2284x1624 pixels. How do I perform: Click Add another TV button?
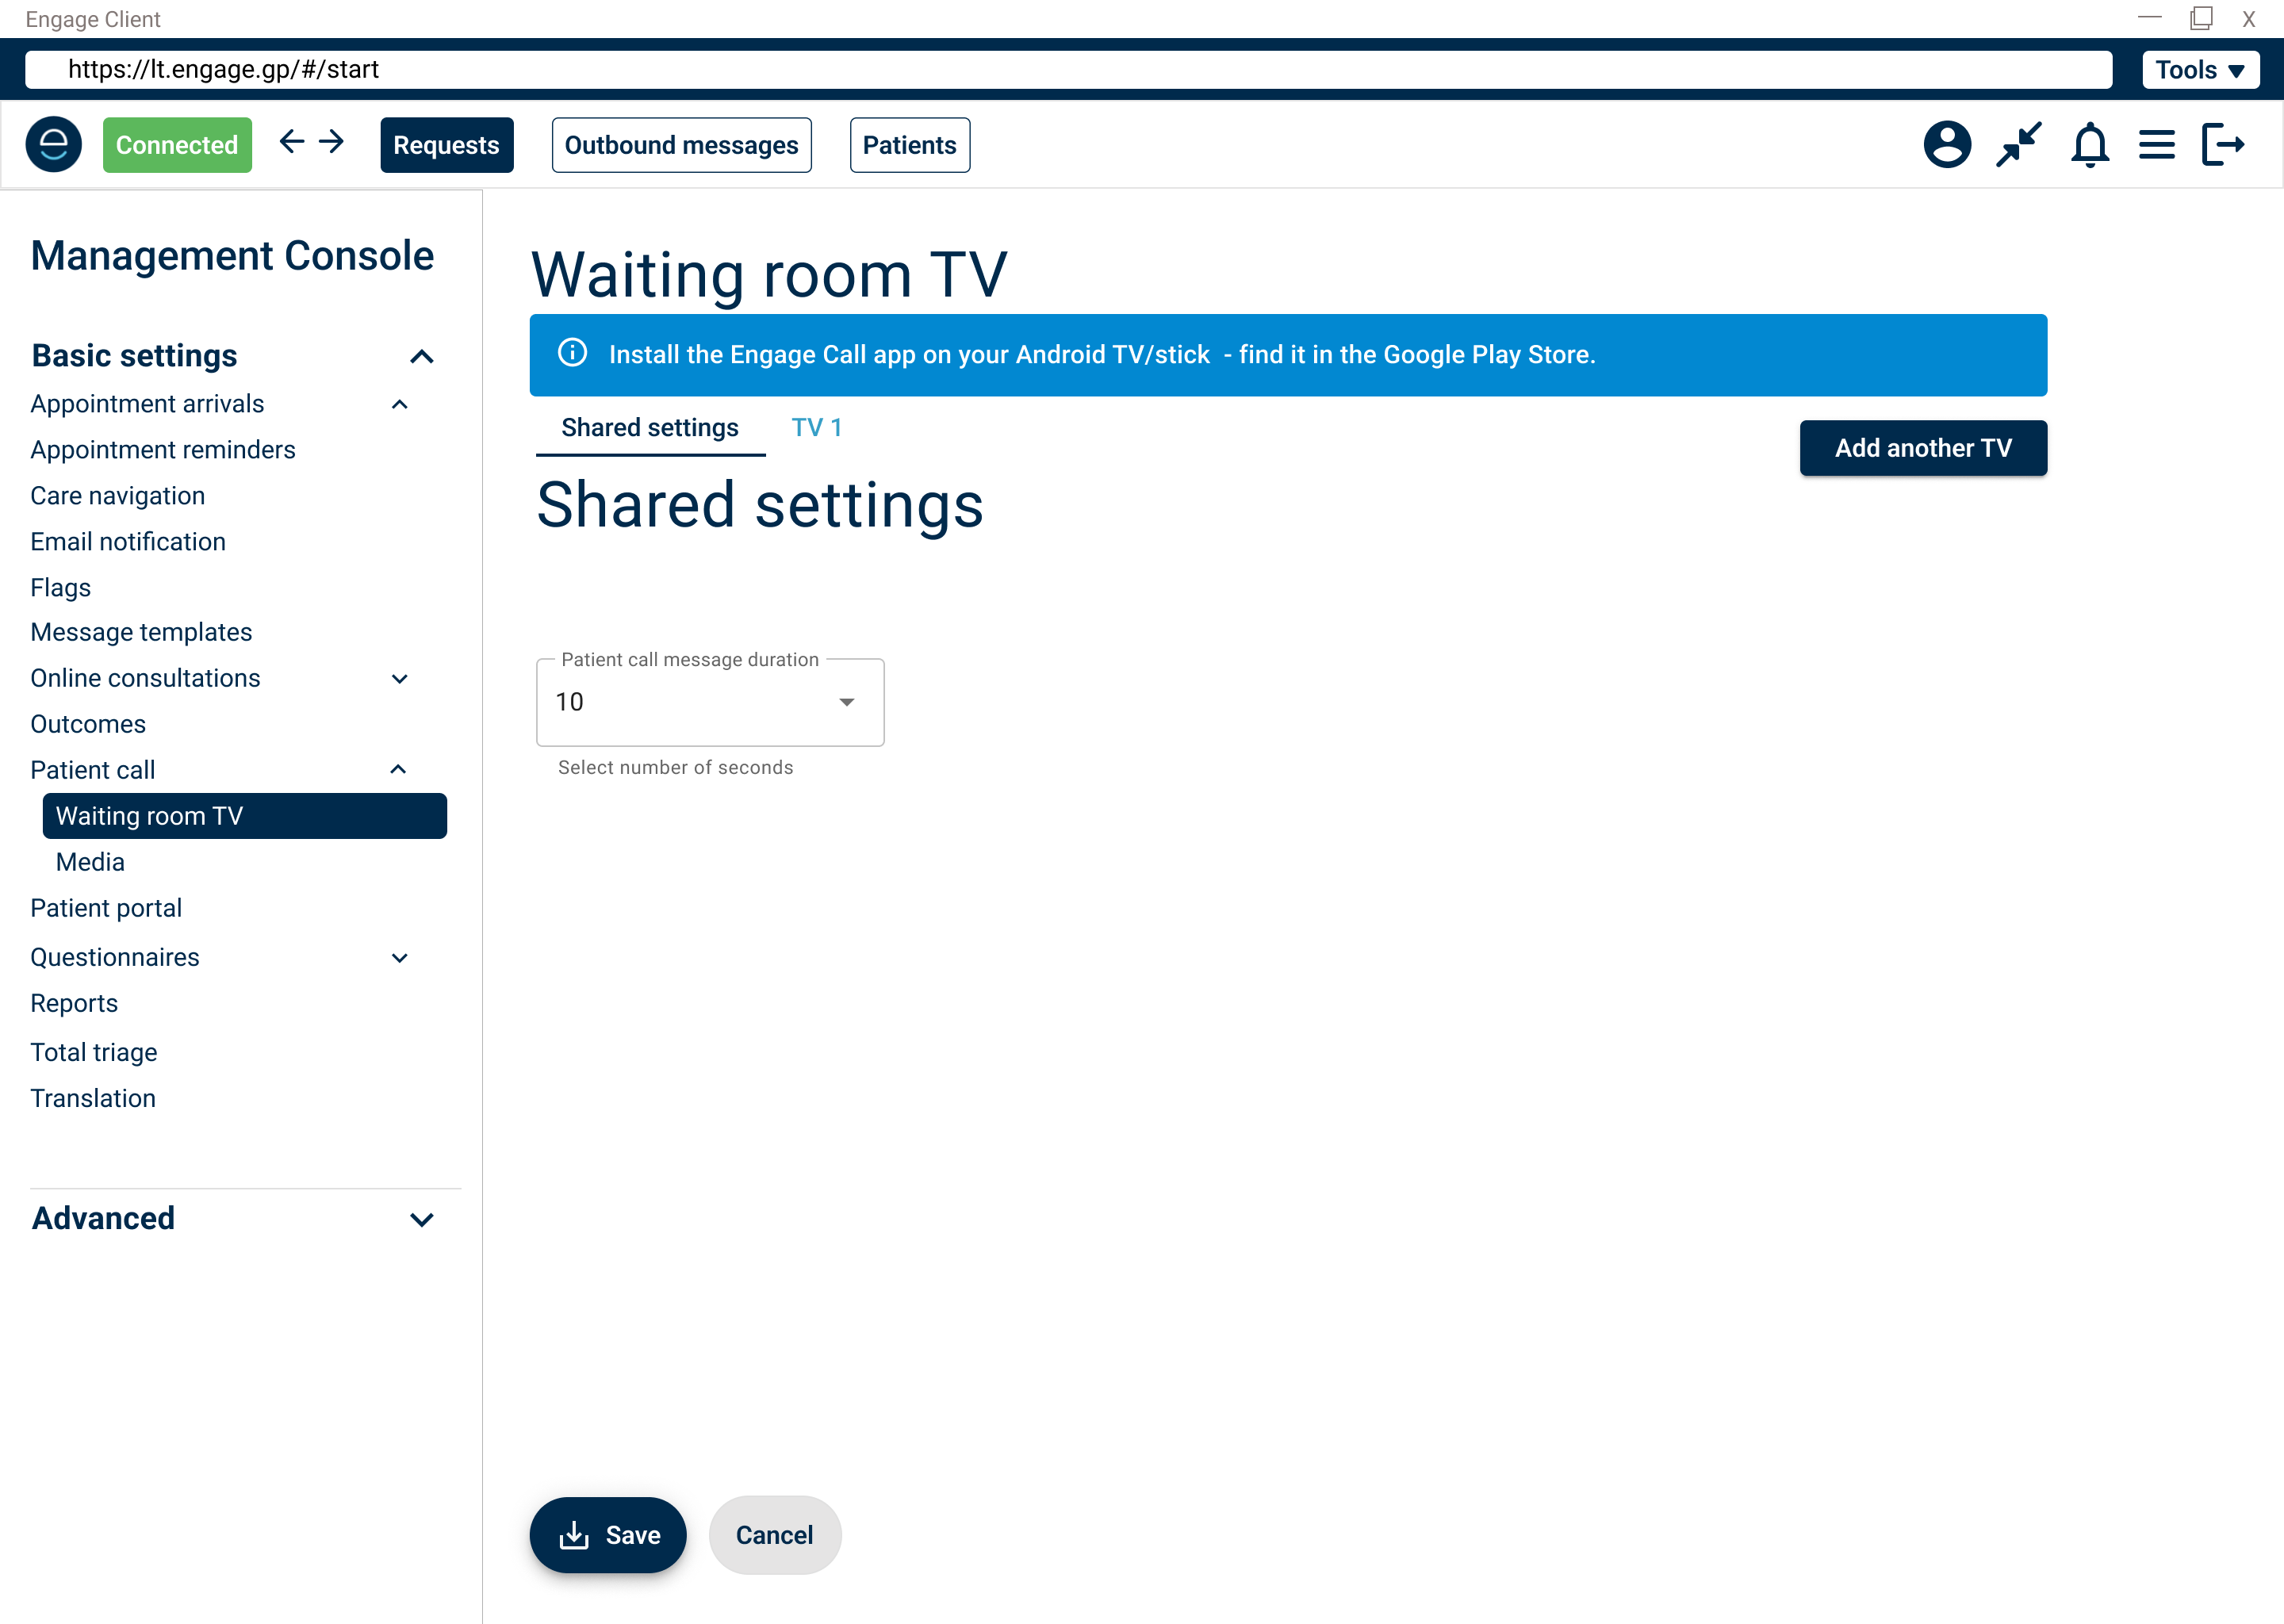pos(1922,448)
